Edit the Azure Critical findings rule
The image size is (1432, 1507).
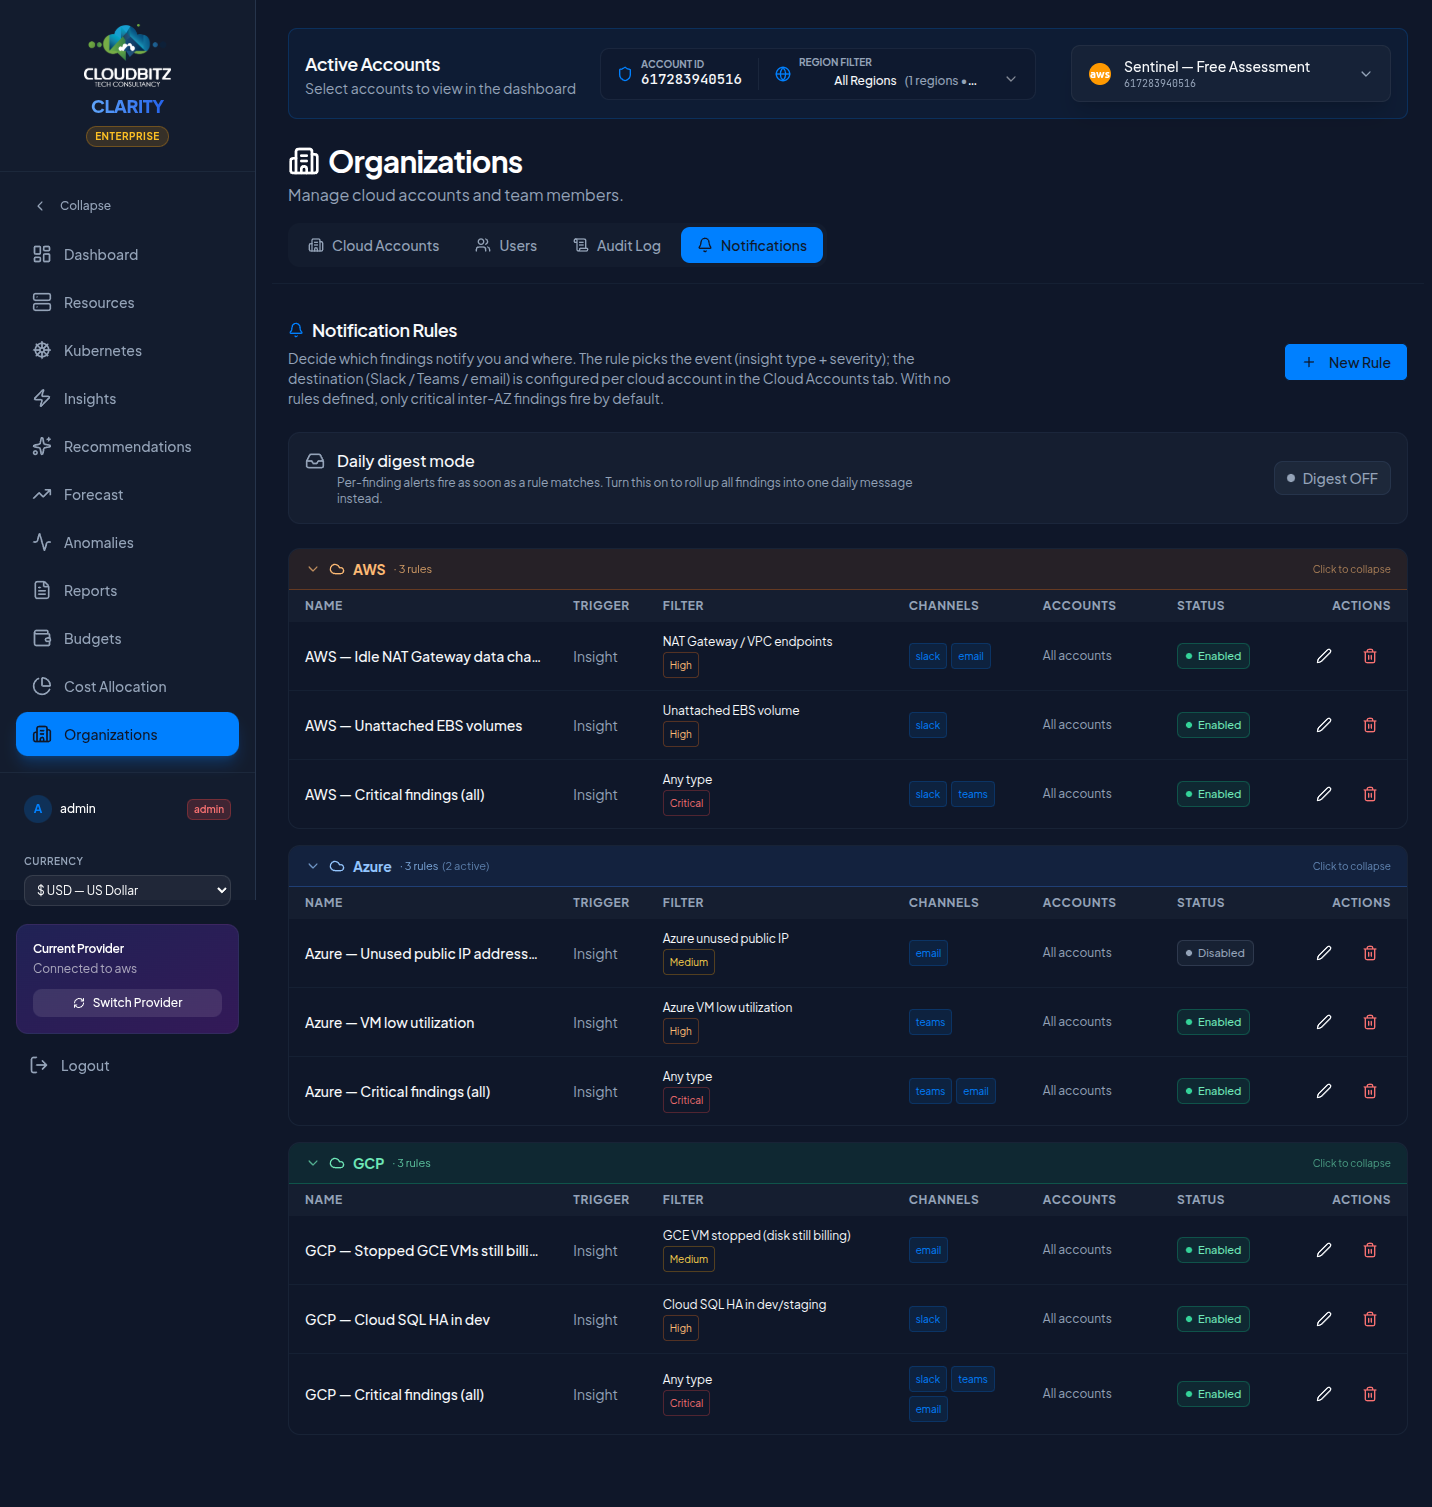coord(1324,1091)
